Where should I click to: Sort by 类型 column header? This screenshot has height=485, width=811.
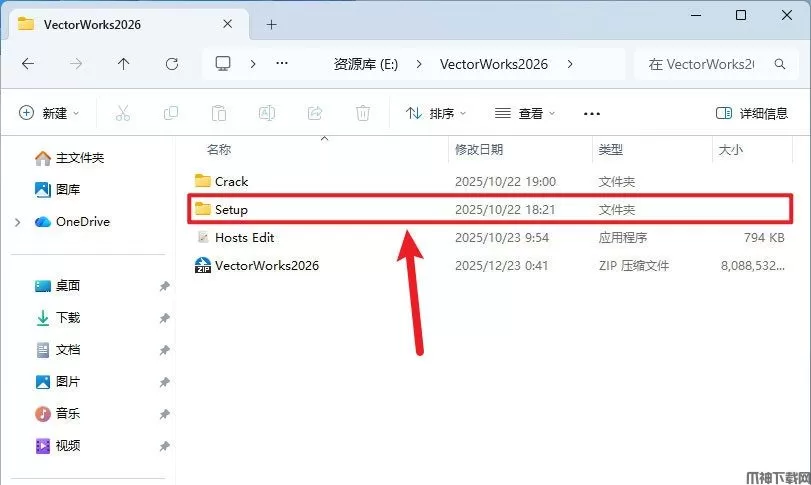point(610,149)
